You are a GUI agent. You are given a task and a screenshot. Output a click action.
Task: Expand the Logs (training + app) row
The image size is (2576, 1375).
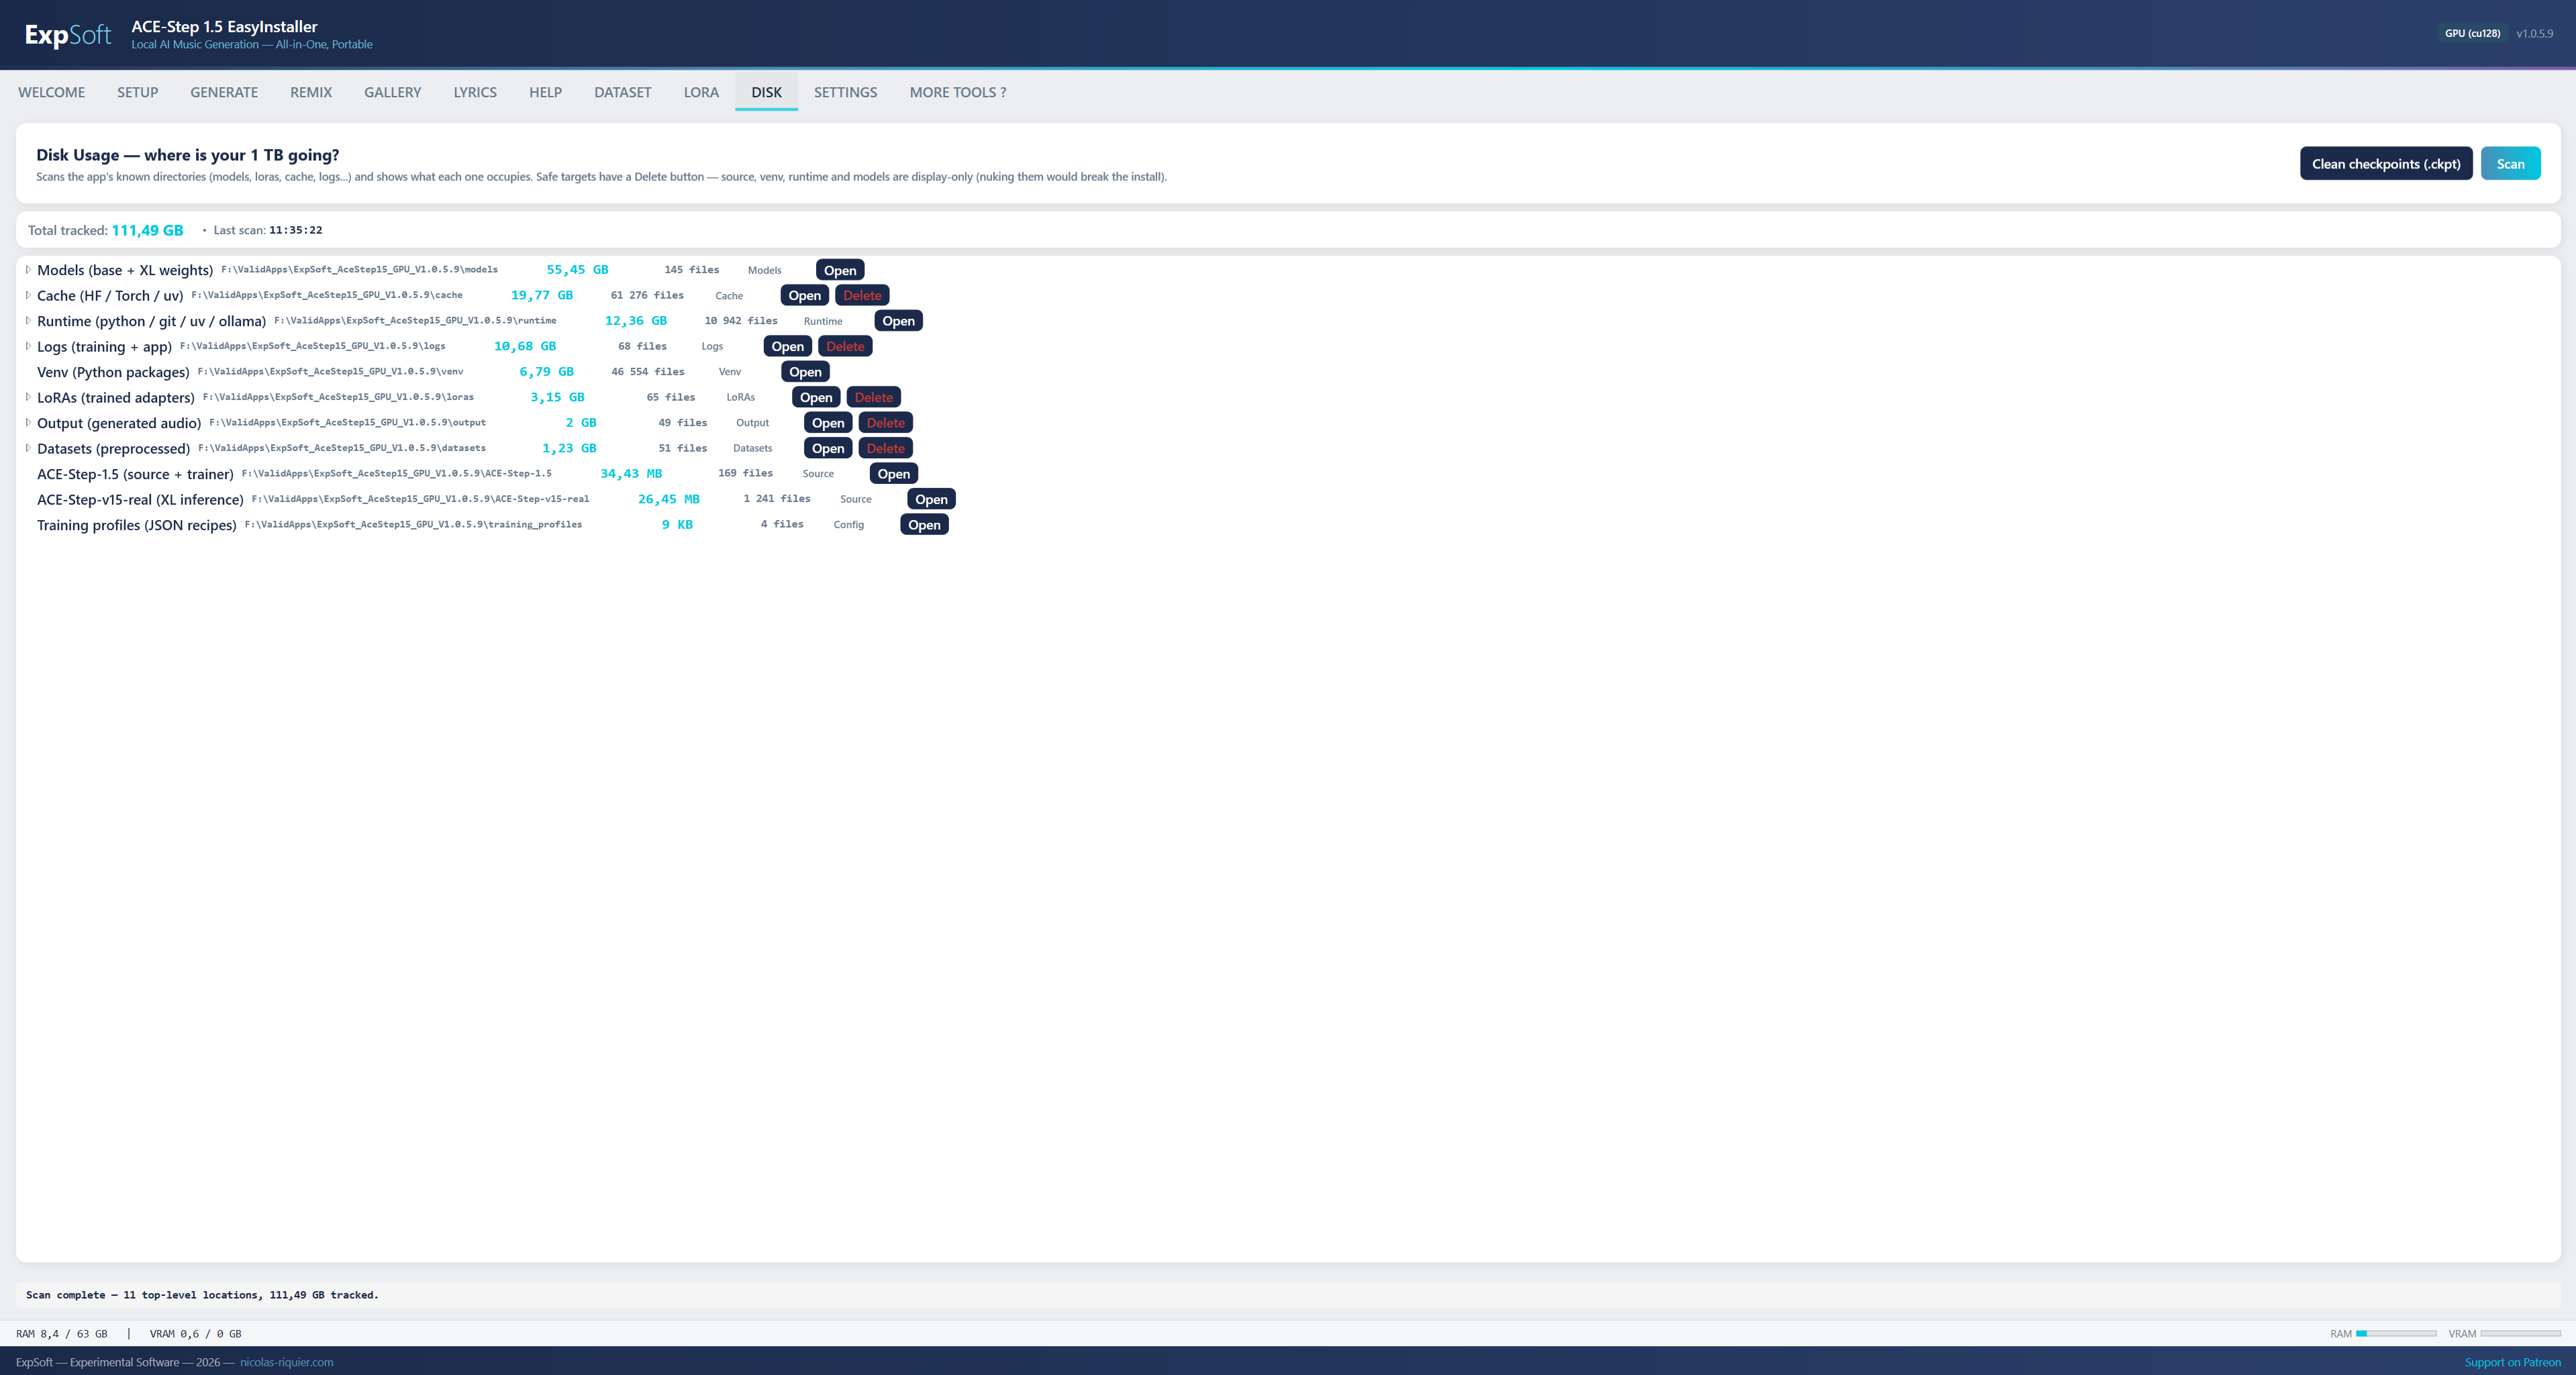pos(28,346)
